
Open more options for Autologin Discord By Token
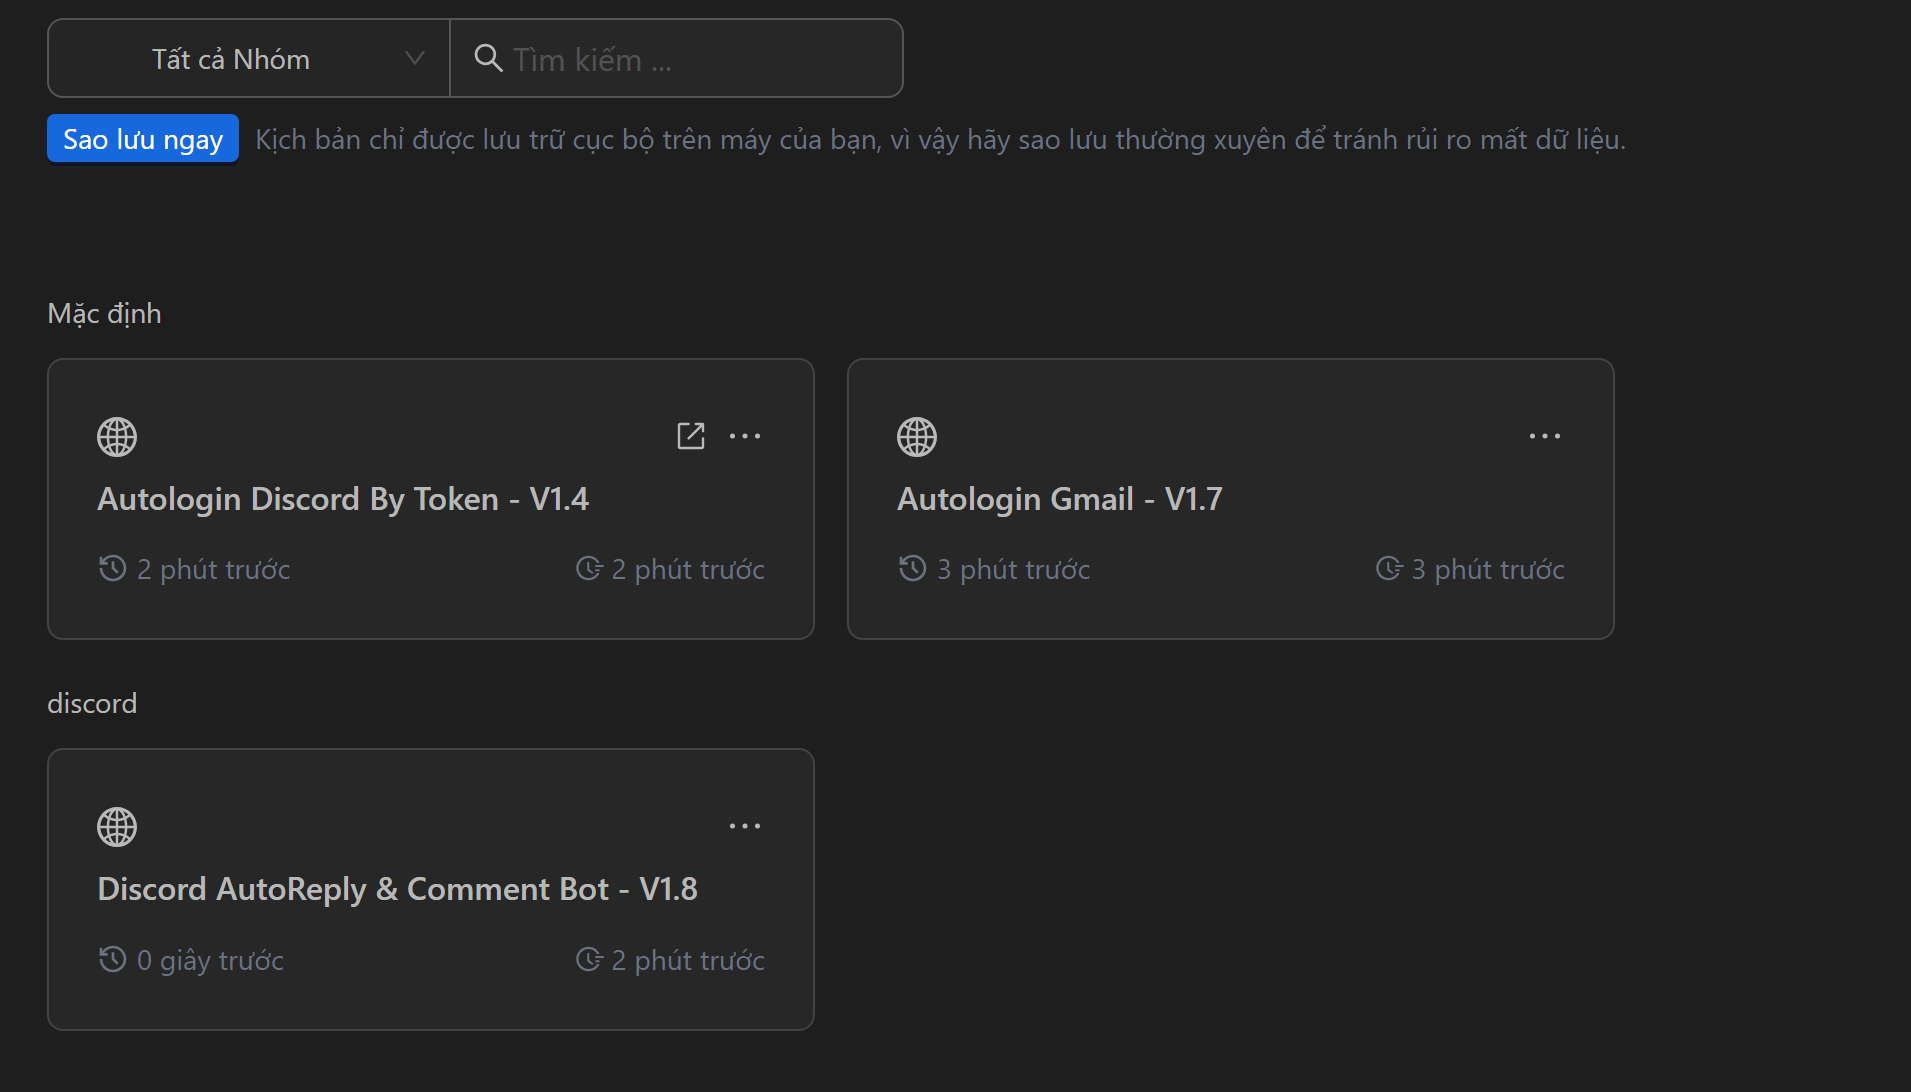745,436
